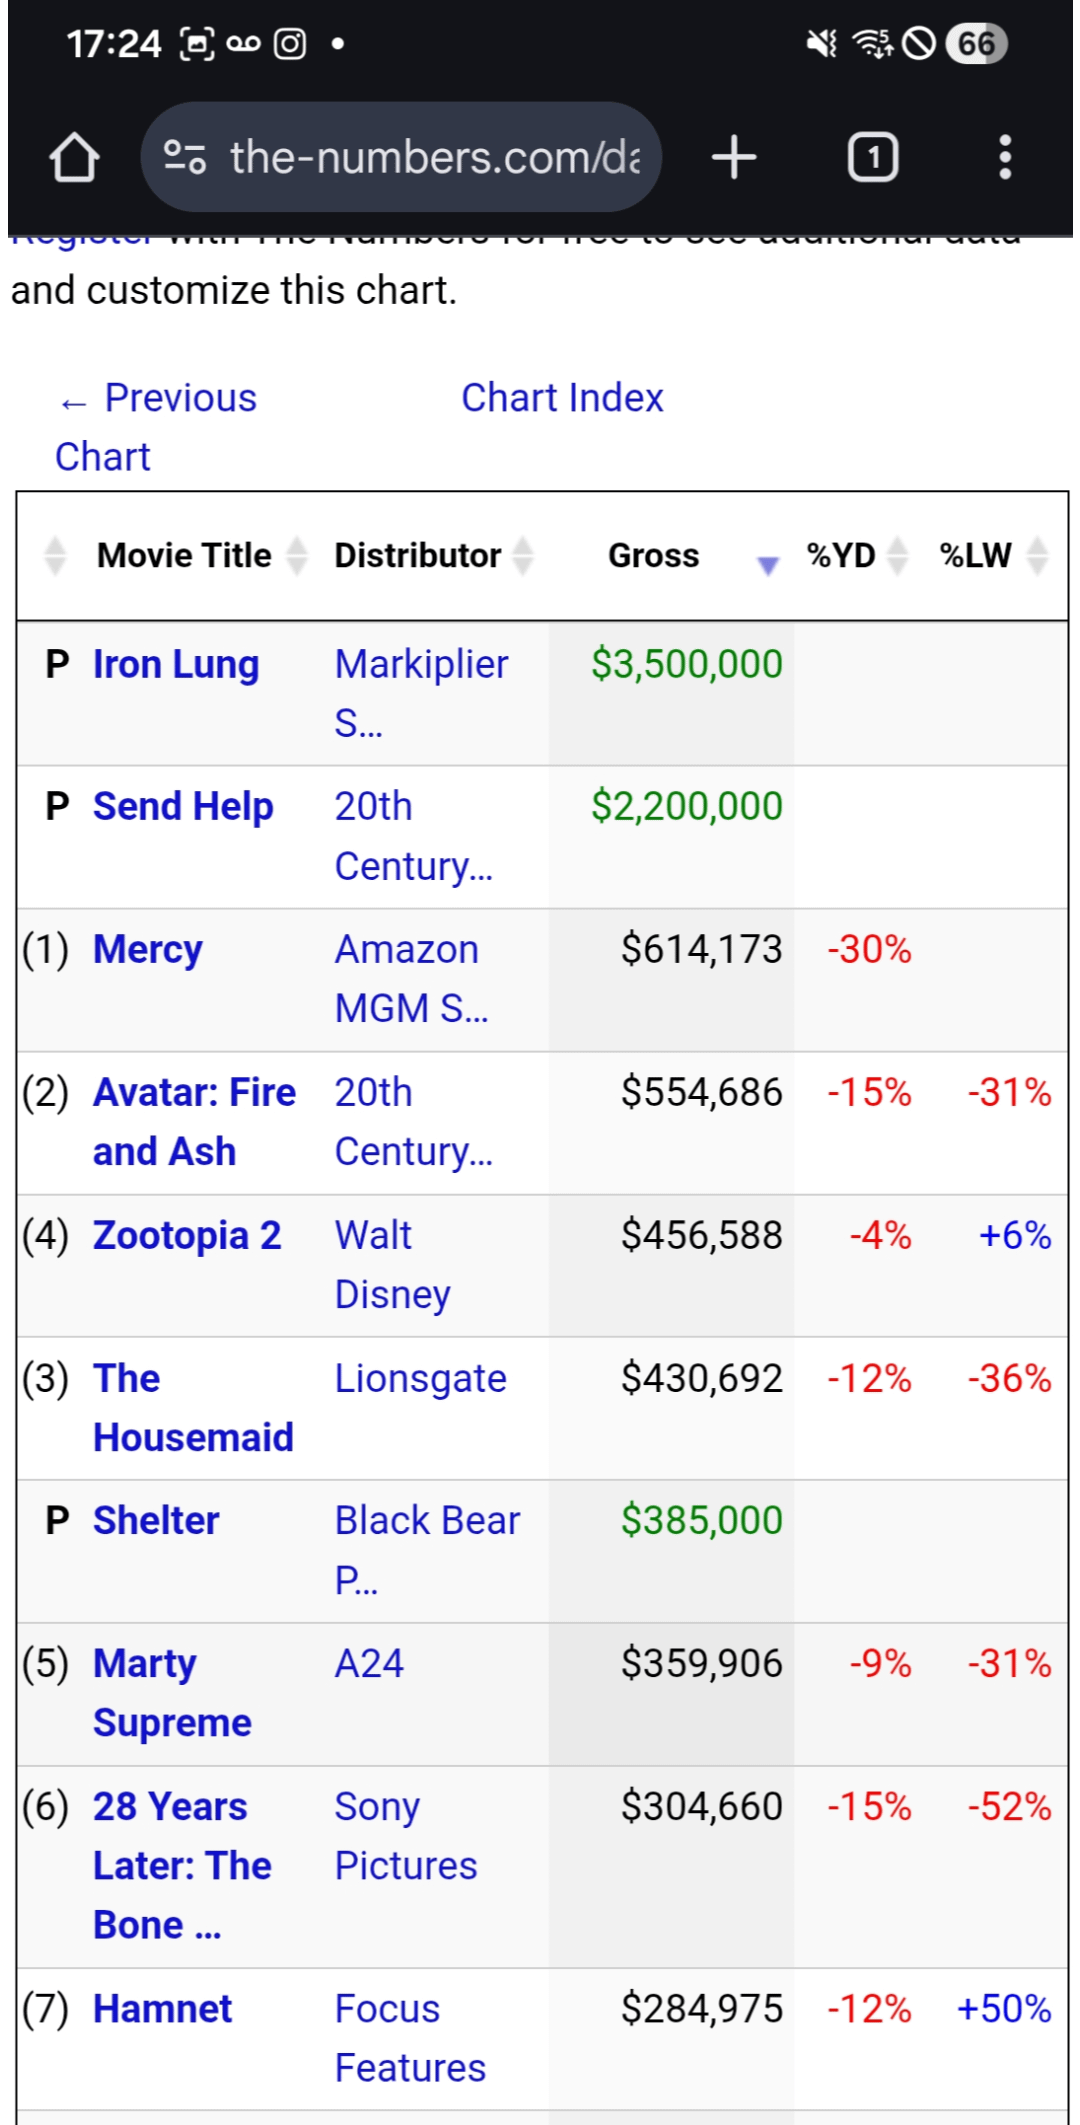Viewport: 1080px width, 2125px height.
Task: Open the browser three-dot menu
Action: 1004,158
